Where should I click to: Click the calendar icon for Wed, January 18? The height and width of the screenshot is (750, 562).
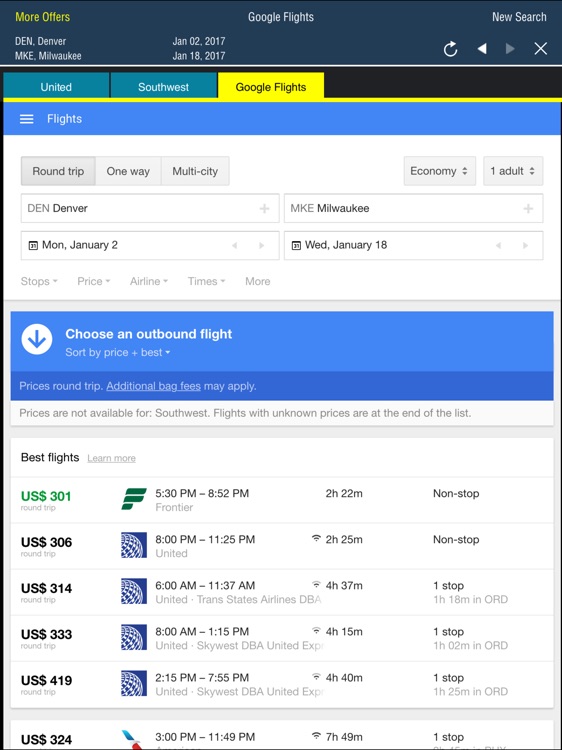tap(296, 245)
